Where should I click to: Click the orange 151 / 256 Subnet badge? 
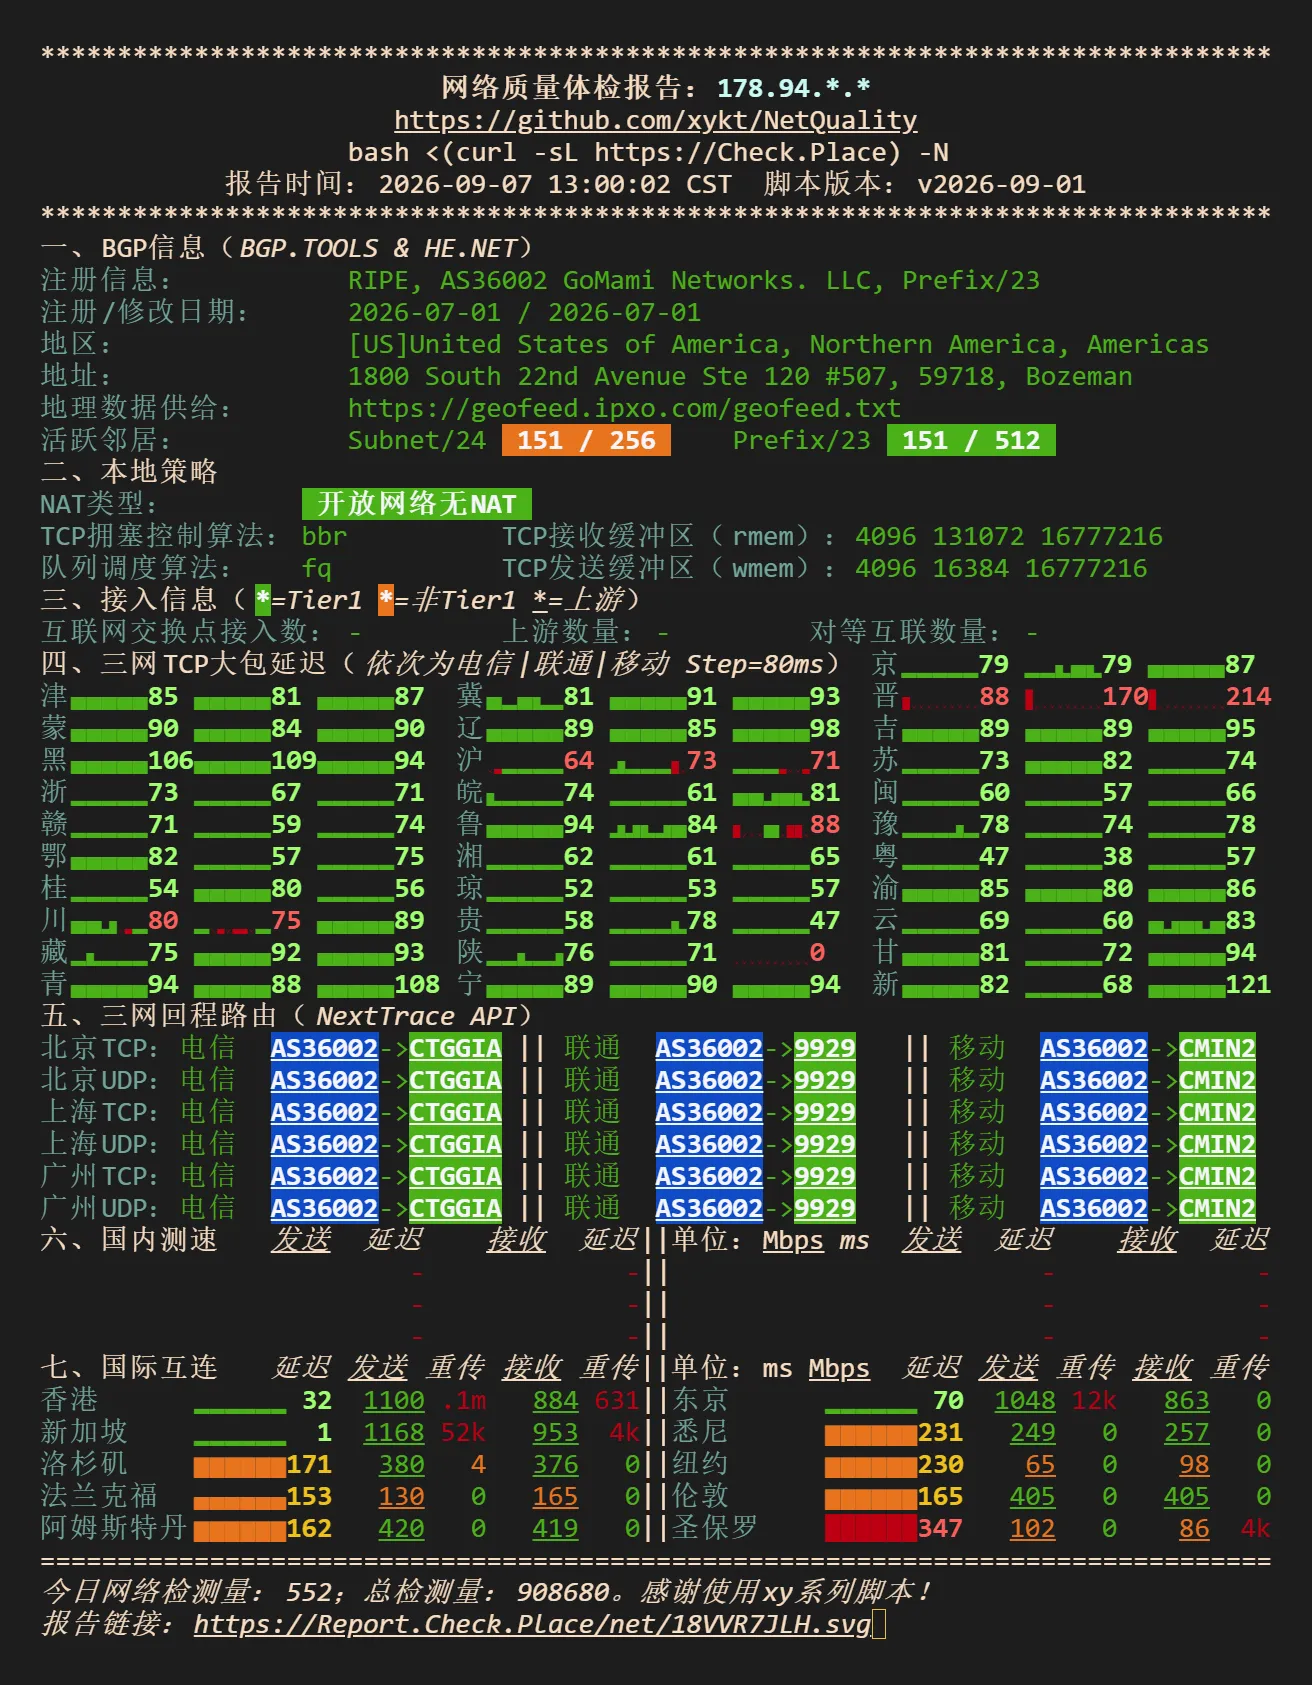586,440
